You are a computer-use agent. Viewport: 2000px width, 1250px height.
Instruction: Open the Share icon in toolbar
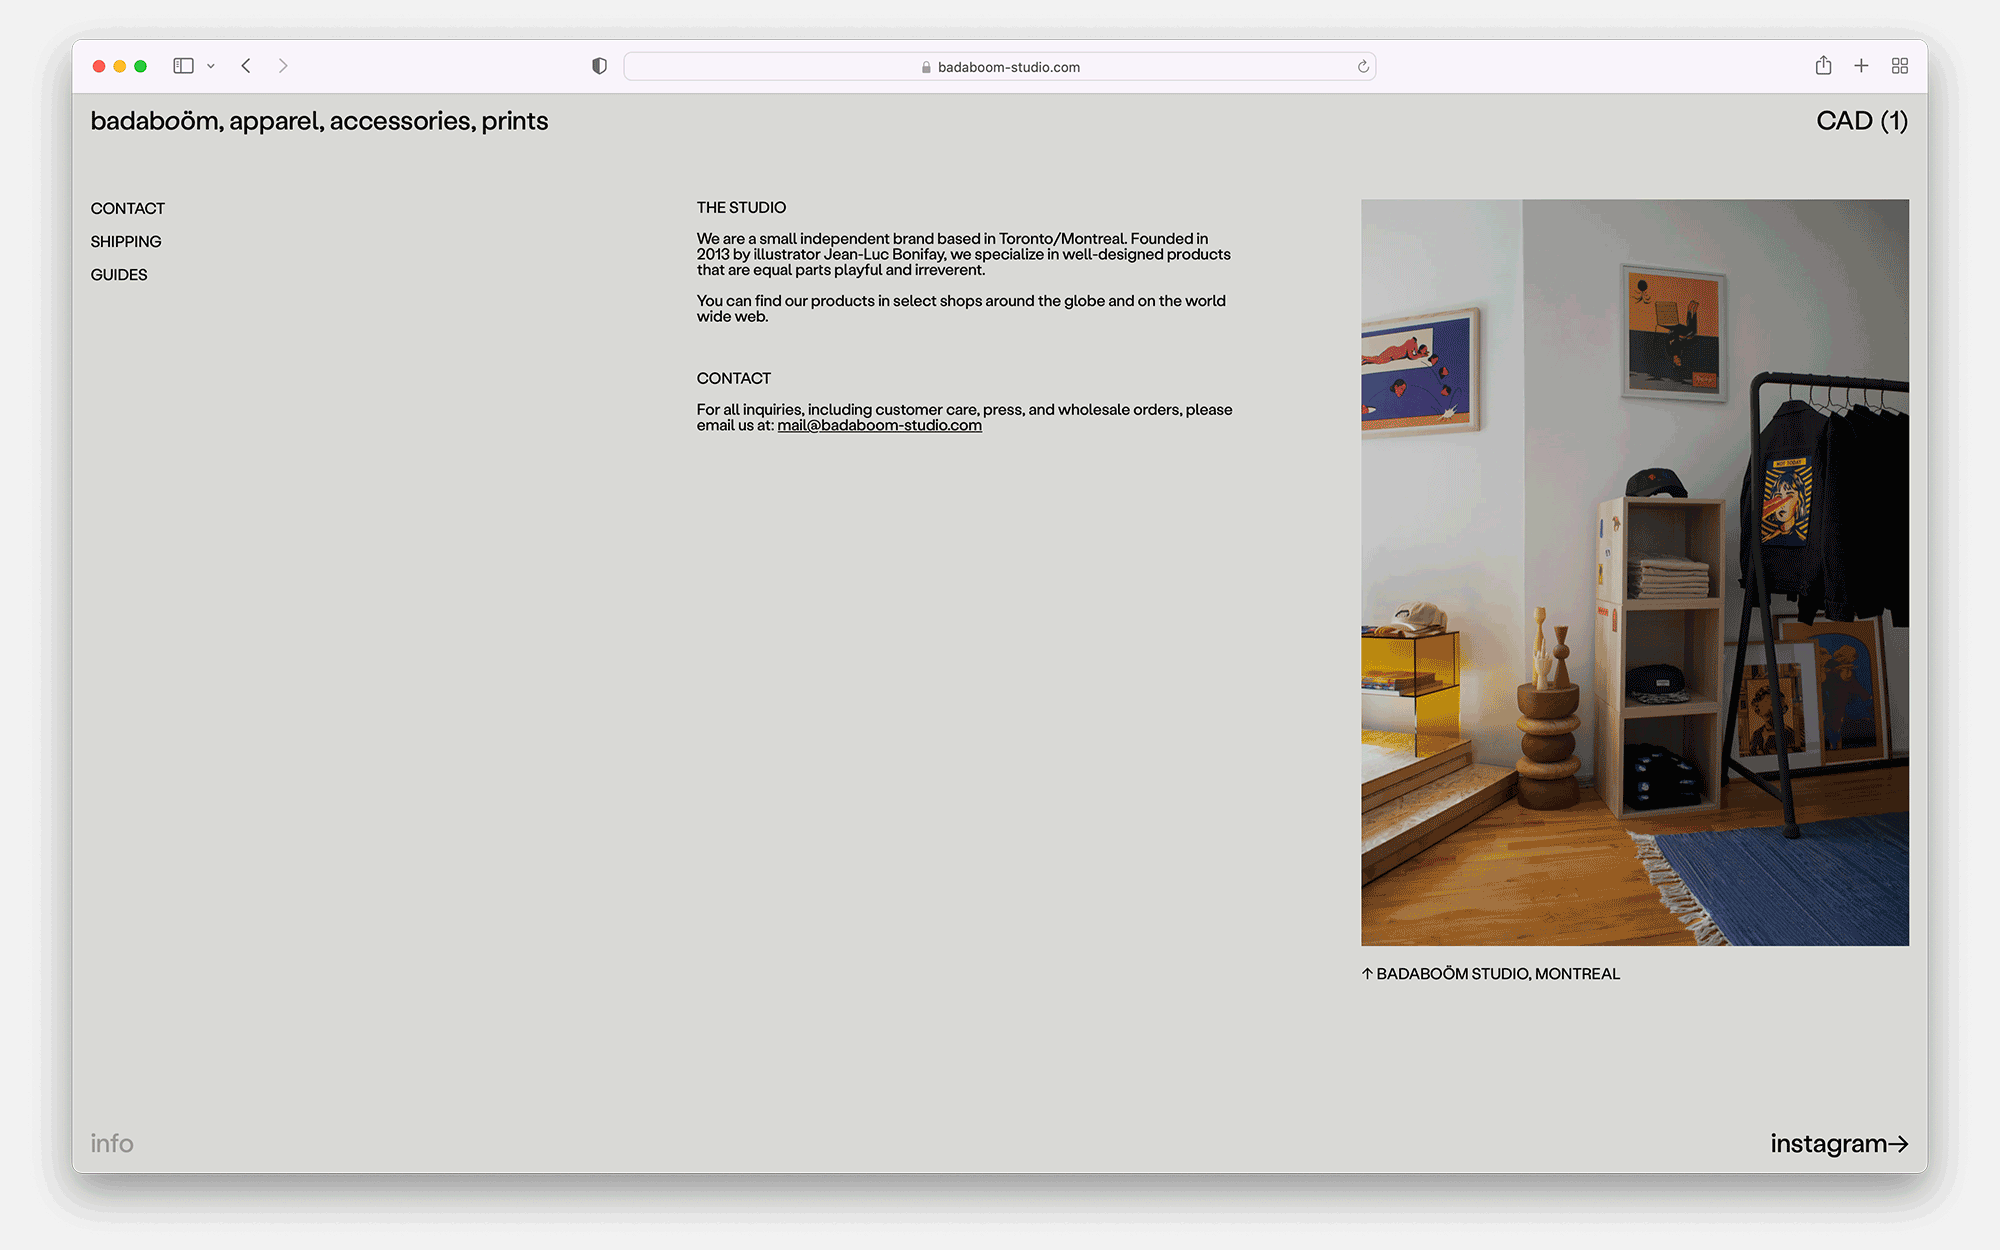coord(1823,66)
